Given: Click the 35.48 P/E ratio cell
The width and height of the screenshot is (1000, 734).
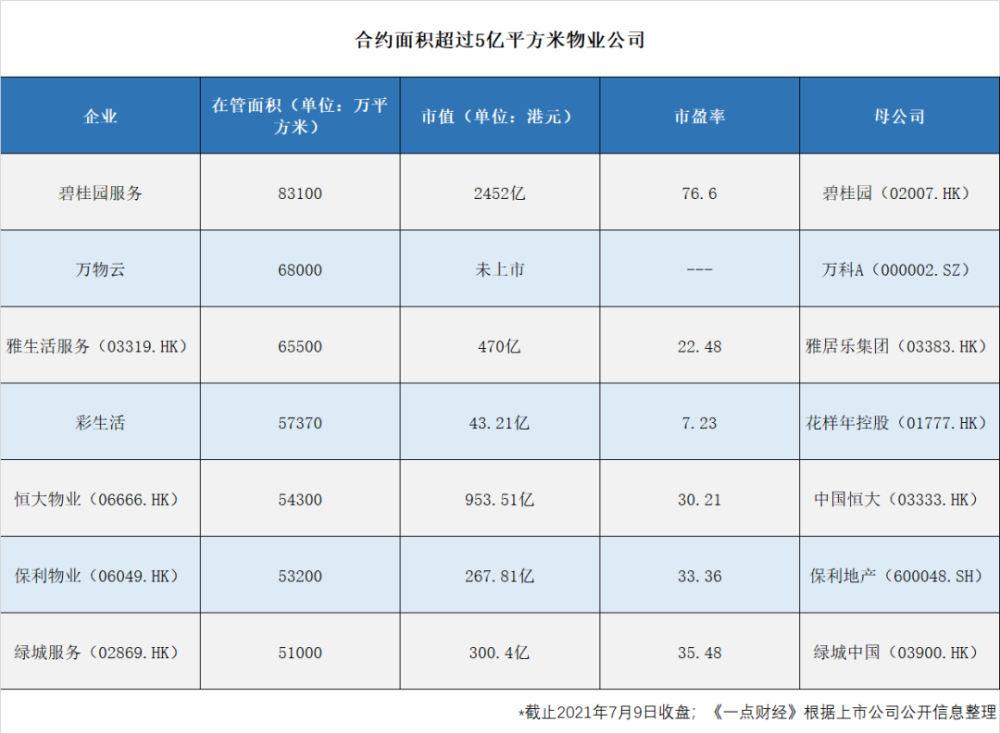Looking at the screenshot, I should pos(700,652).
